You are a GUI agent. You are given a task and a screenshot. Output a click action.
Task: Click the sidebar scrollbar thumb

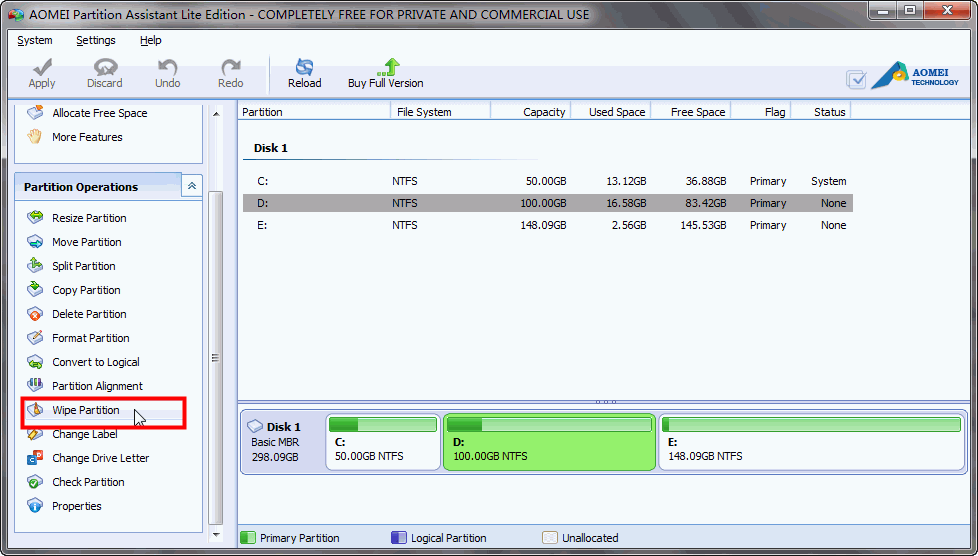click(216, 358)
